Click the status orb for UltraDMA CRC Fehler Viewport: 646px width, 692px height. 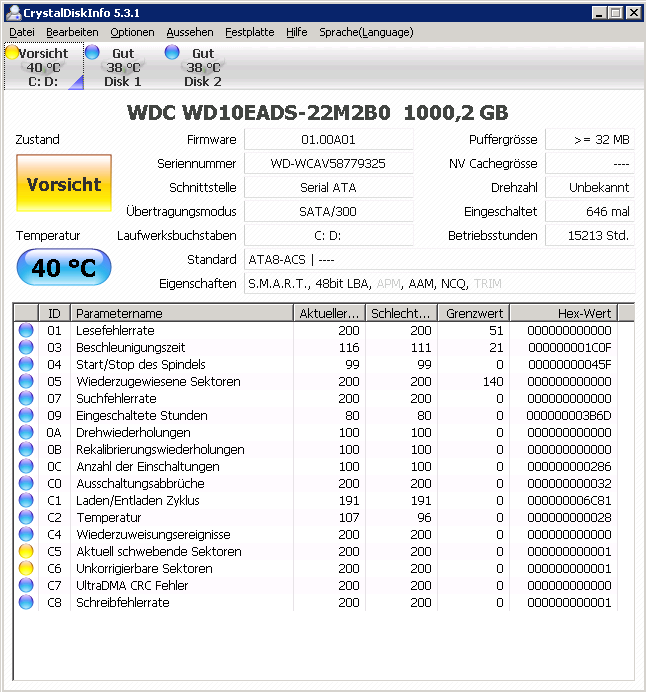click(26, 585)
